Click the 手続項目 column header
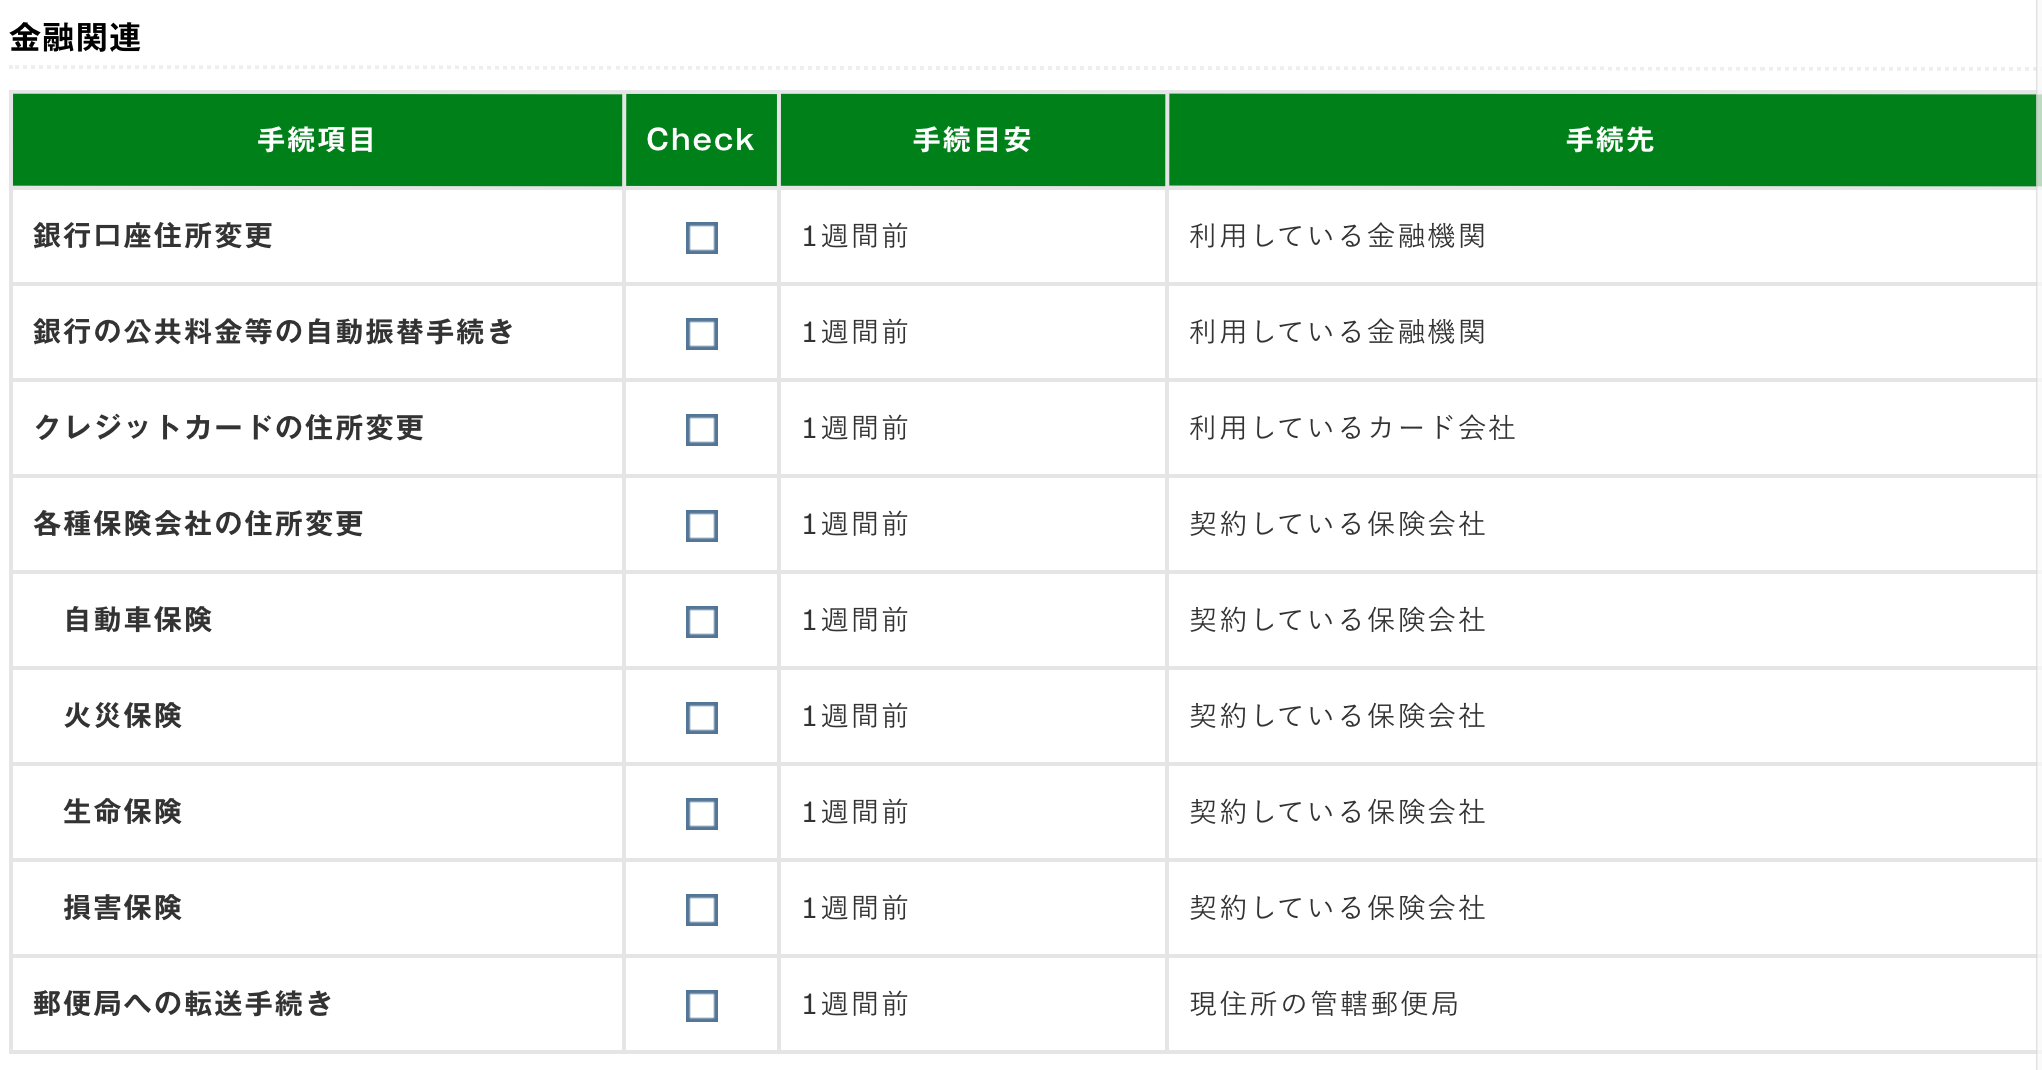The height and width of the screenshot is (1070, 2042). point(316,140)
